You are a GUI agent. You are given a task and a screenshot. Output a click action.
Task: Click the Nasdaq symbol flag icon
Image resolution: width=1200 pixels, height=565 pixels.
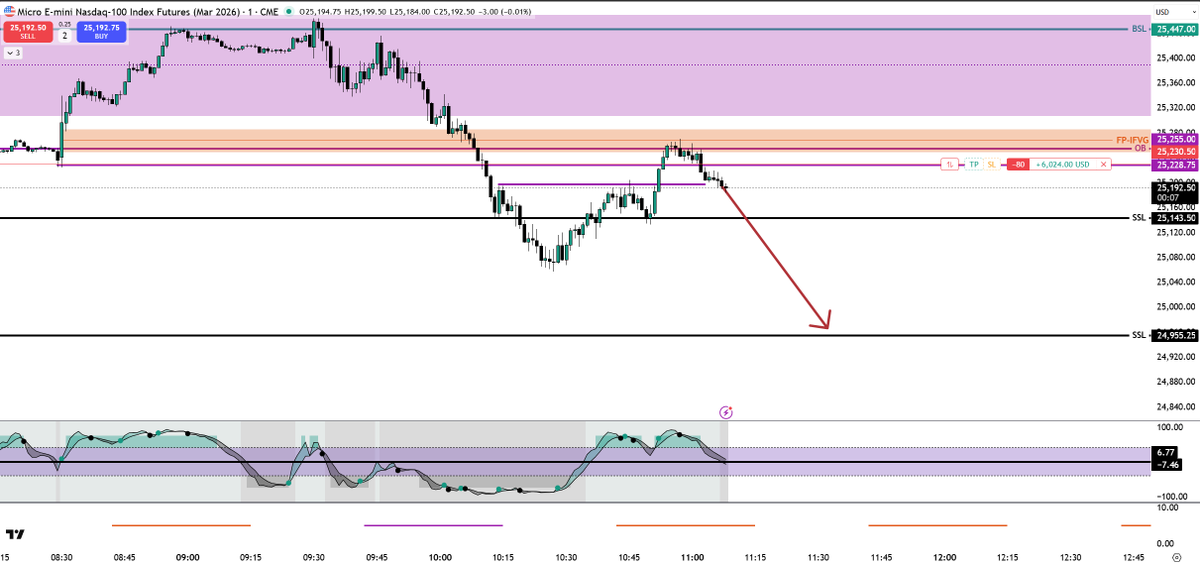(9, 12)
